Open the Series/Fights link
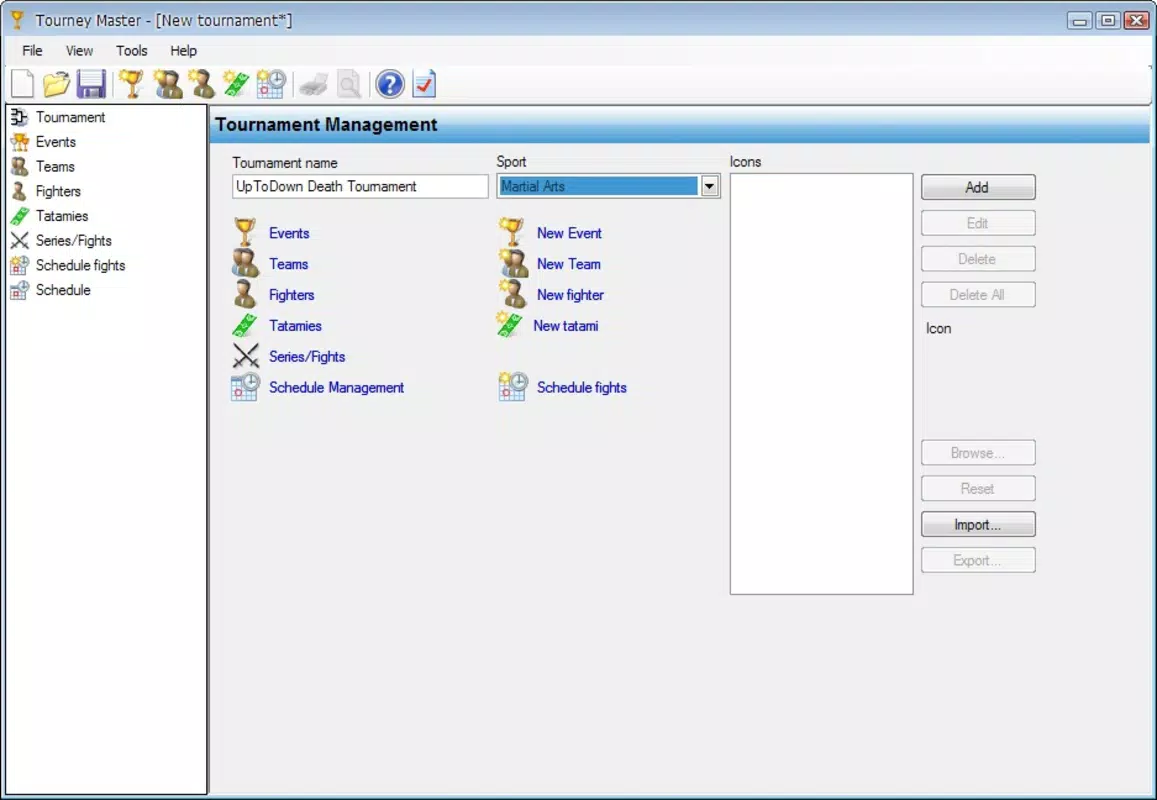The width and height of the screenshot is (1157, 800). tap(307, 357)
